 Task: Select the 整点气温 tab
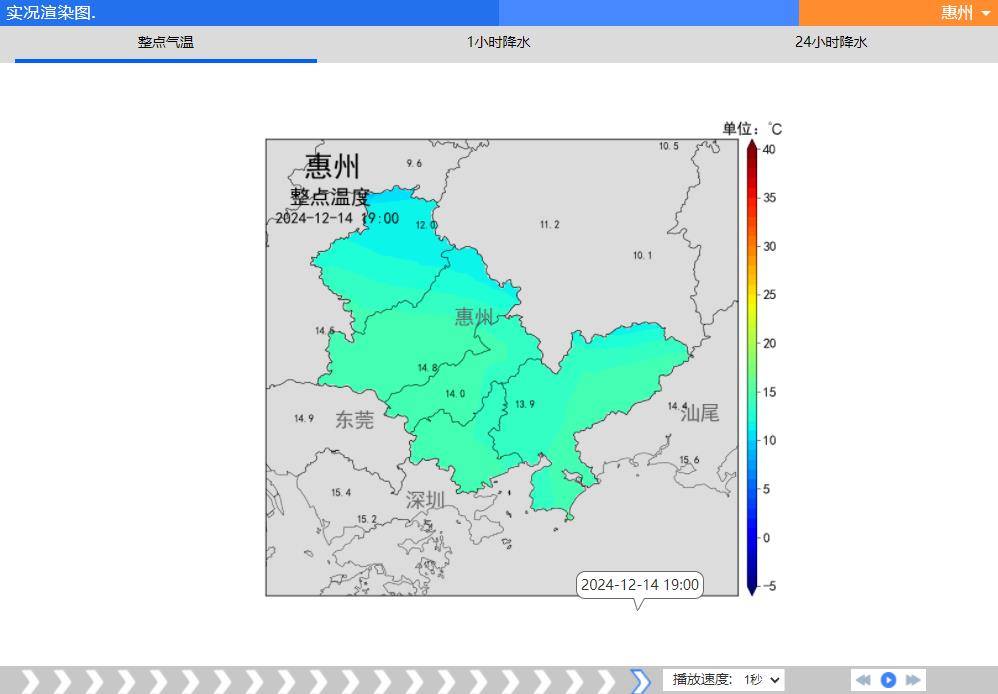coord(166,42)
